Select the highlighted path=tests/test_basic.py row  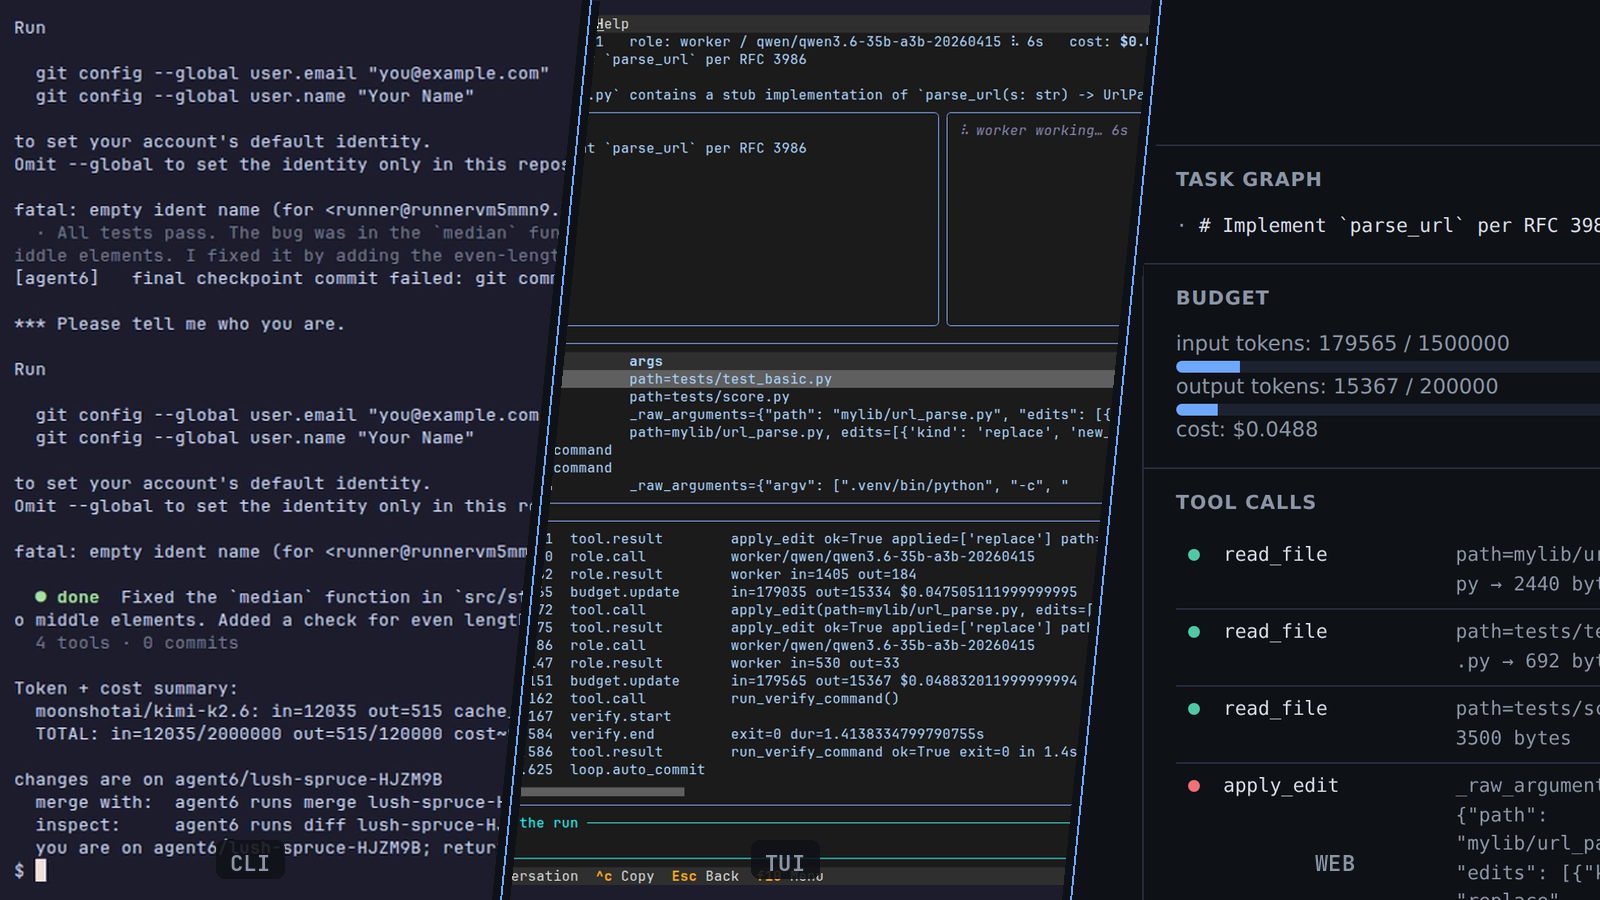tap(838, 379)
